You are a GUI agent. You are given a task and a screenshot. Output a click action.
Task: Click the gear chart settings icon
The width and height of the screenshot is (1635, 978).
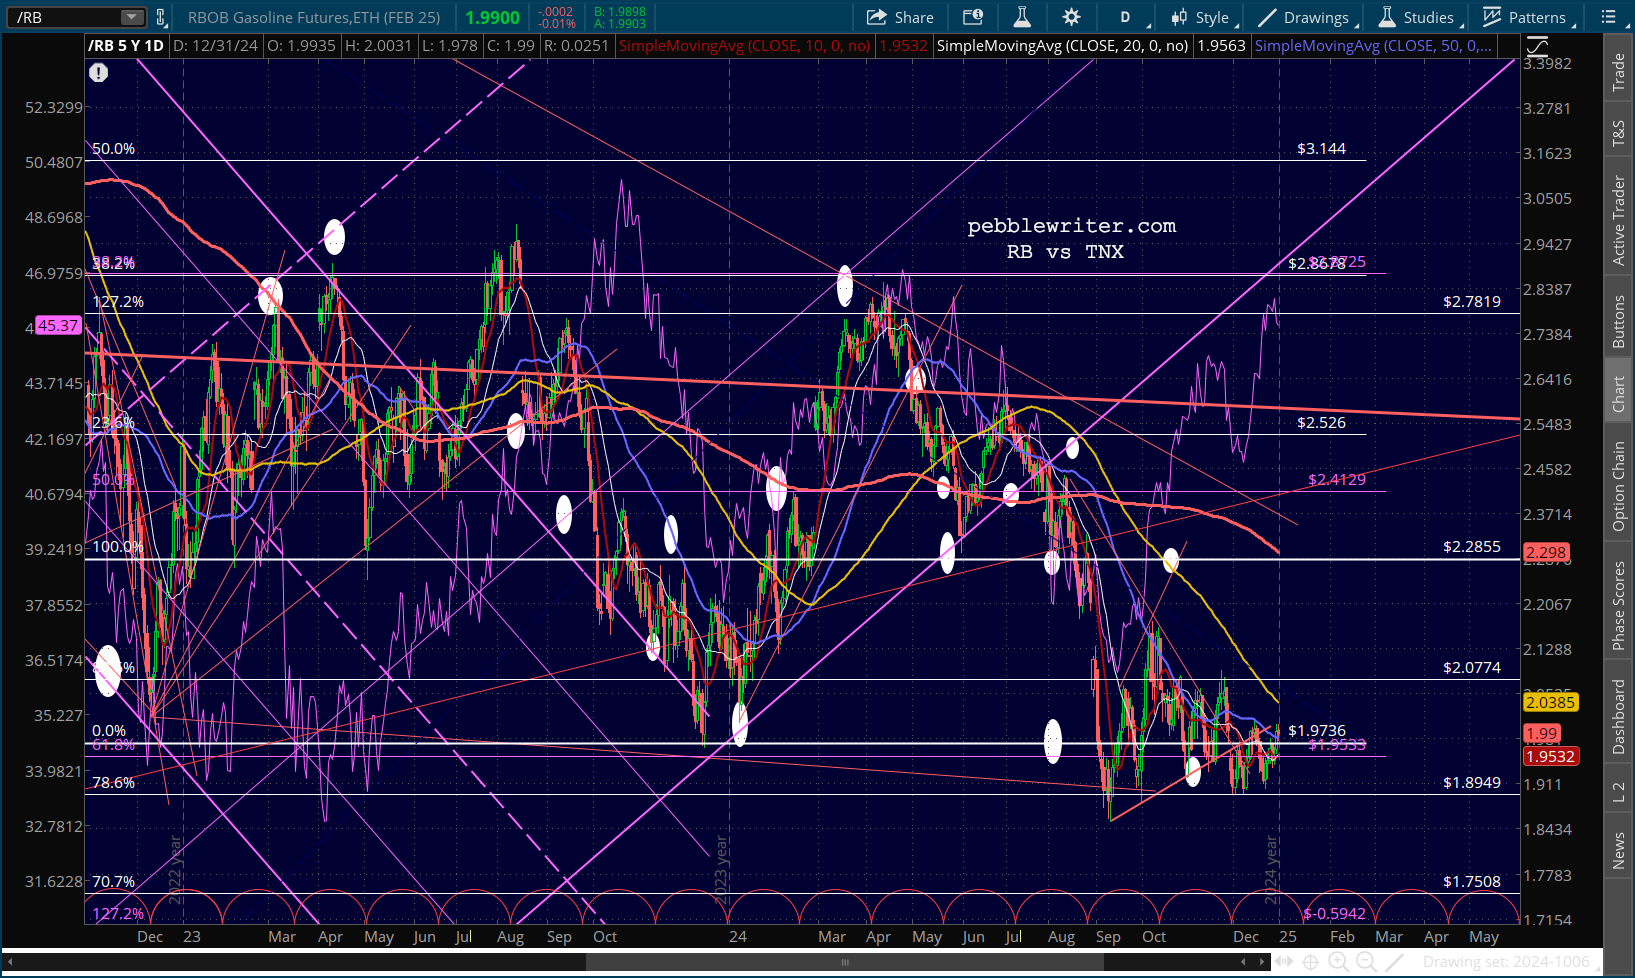click(1071, 17)
